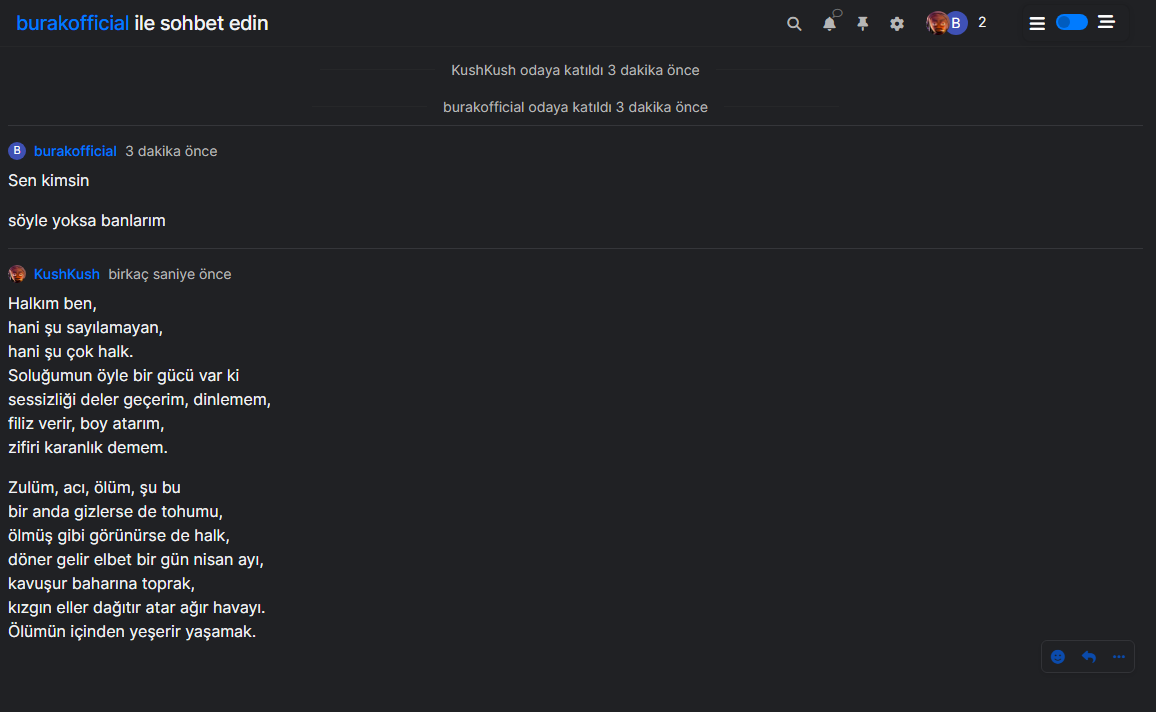Open the right list menu icon

(x=1106, y=22)
